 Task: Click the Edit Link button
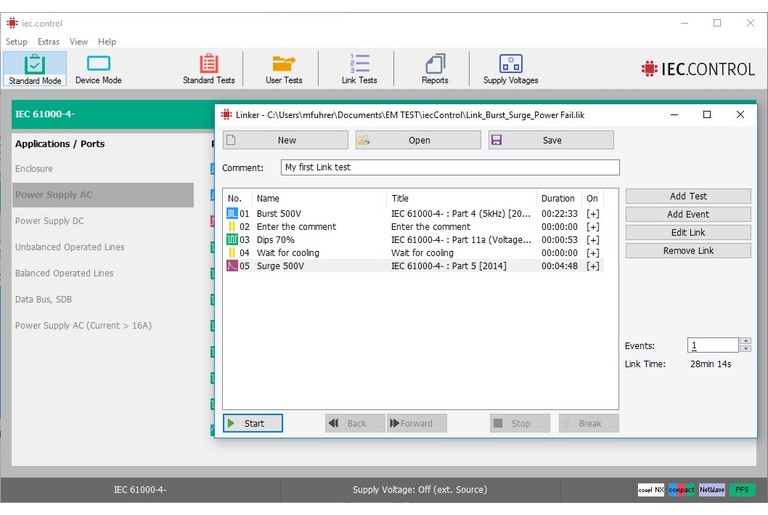click(x=688, y=232)
